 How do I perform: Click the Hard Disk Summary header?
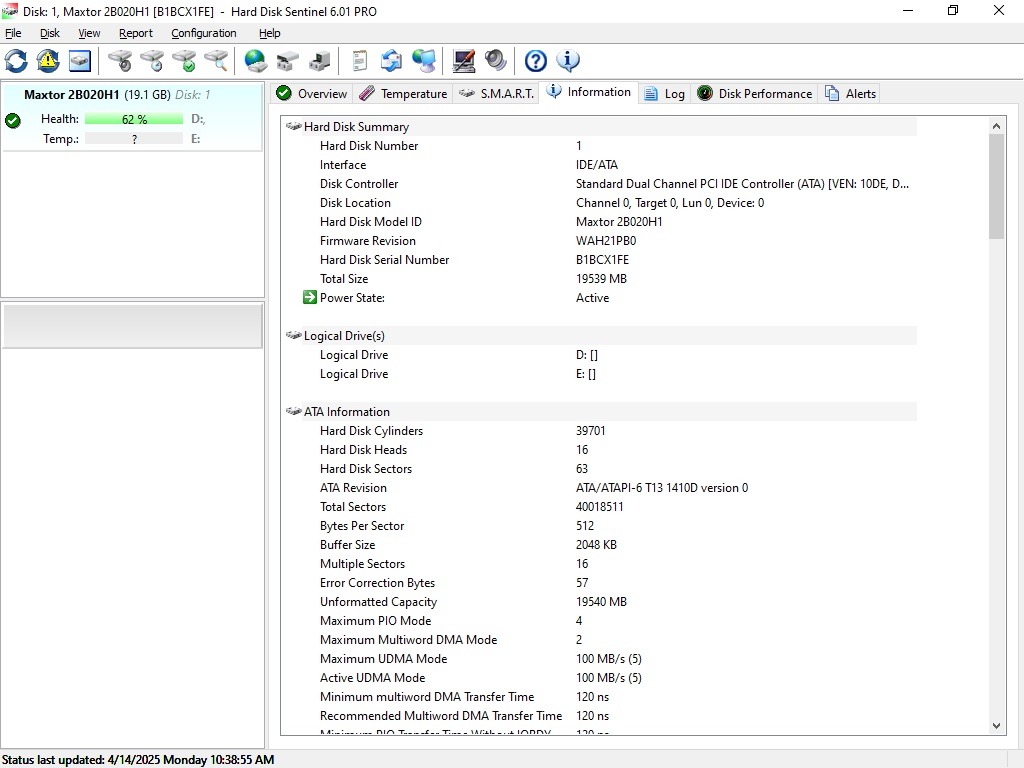[x=356, y=127]
